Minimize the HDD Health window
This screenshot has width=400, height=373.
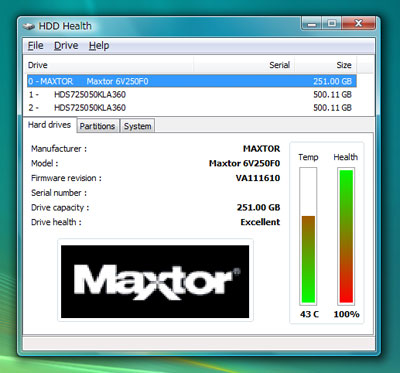pyautogui.click(x=312, y=24)
